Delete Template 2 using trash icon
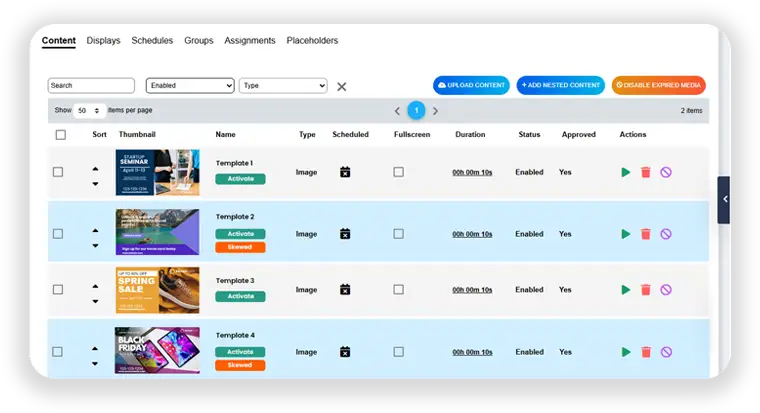This screenshot has height=413, width=760. click(646, 234)
